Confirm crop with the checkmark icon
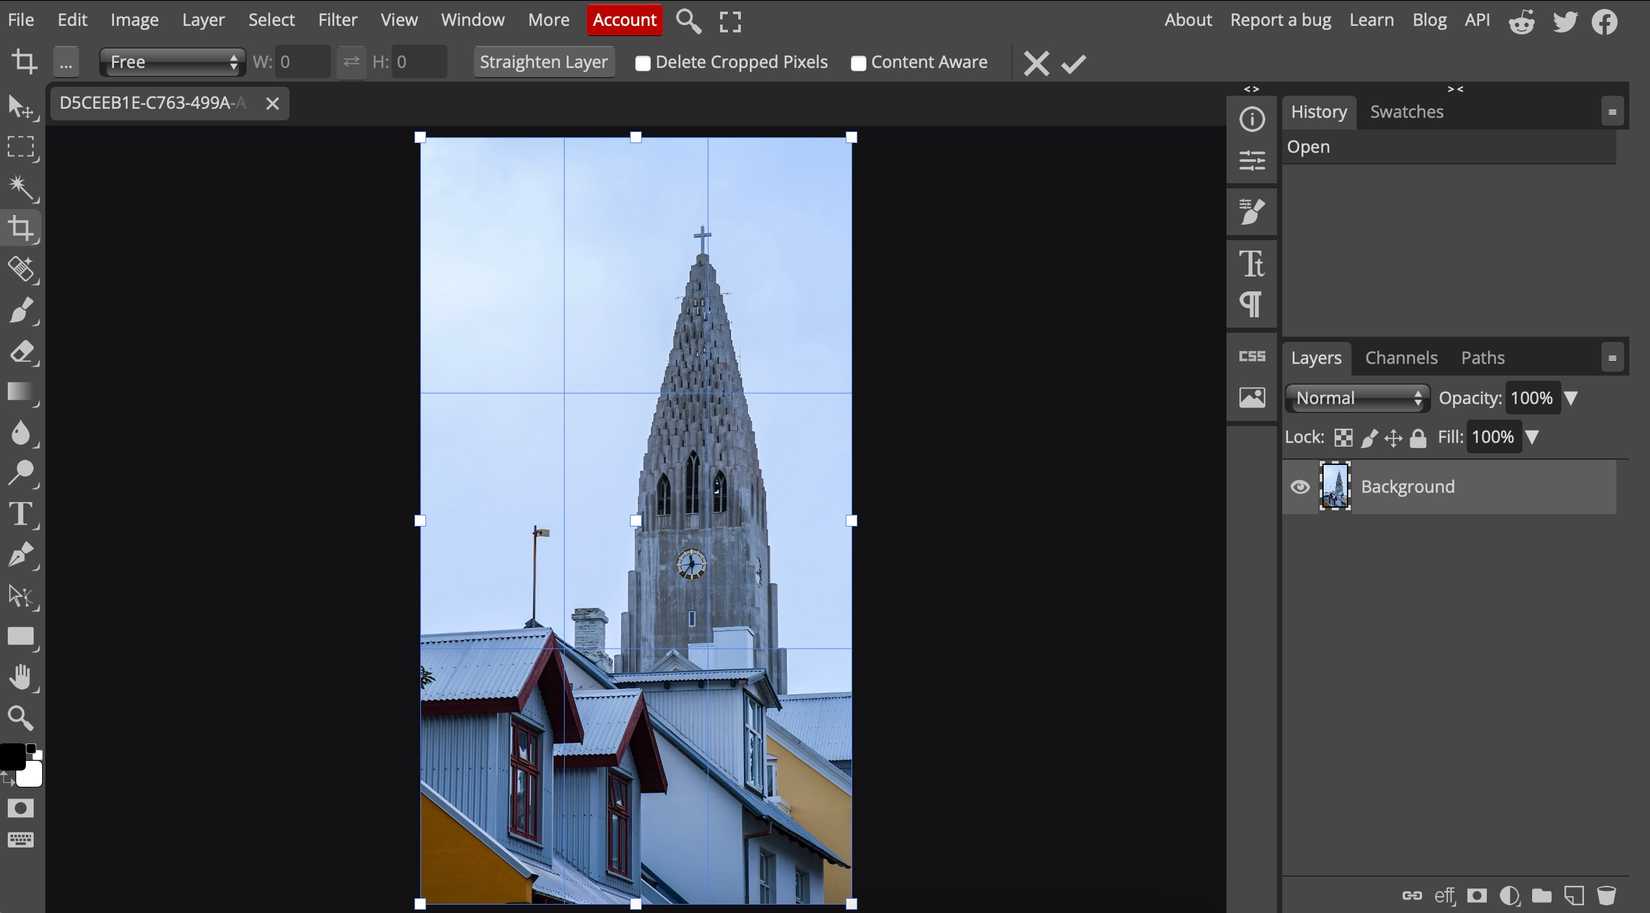Image resolution: width=1650 pixels, height=913 pixels. click(x=1074, y=63)
